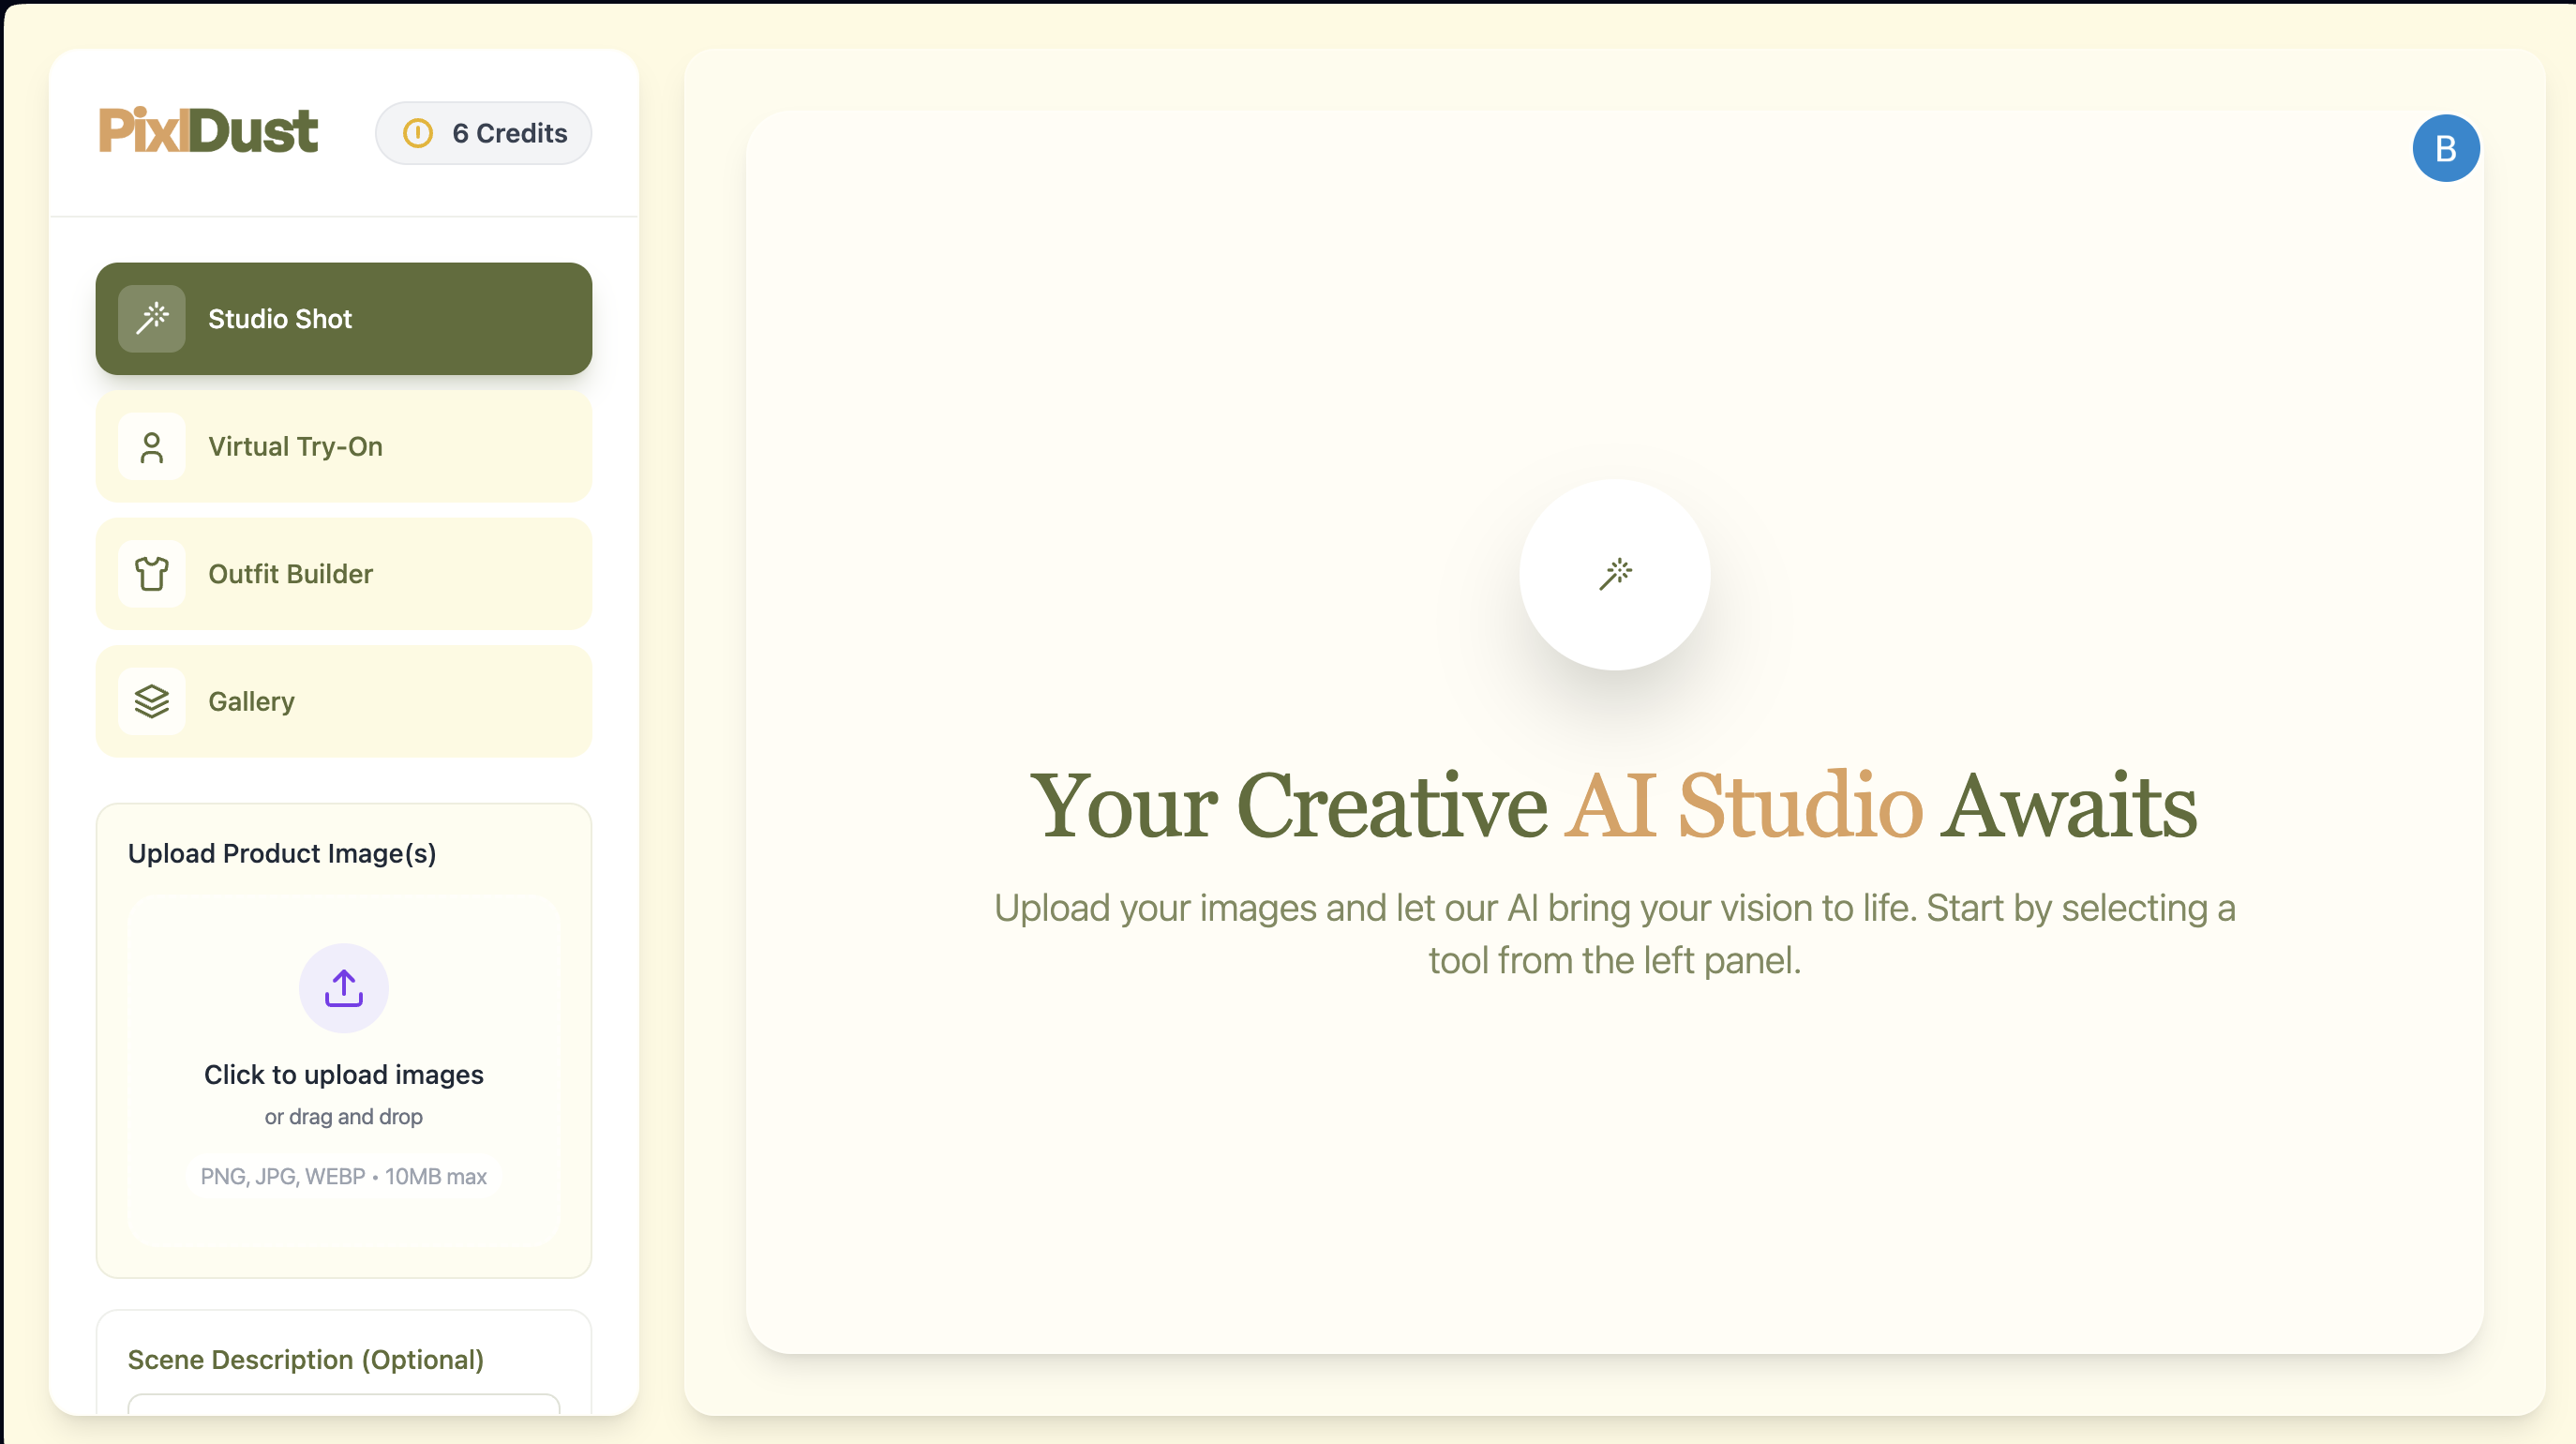
Task: Check remaining credits via 6 Credits badge
Action: pos(484,133)
